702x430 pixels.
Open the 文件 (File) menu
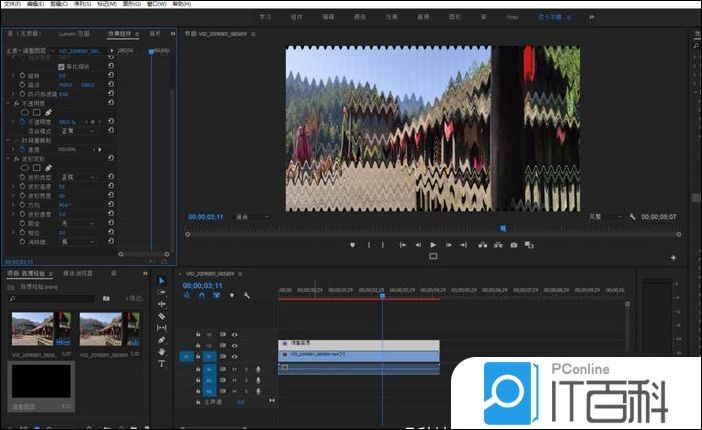click(x=9, y=4)
